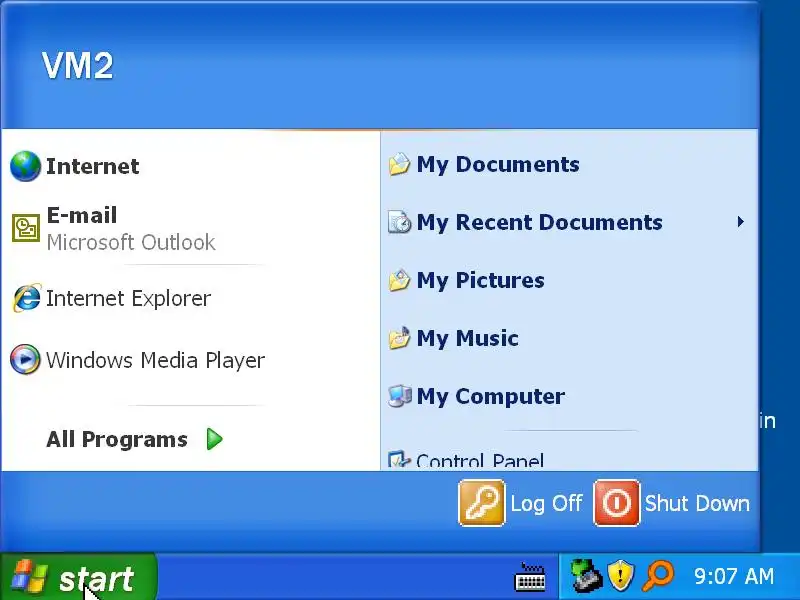Click the My Computer monitor icon
This screenshot has width=800, height=600.
399,396
